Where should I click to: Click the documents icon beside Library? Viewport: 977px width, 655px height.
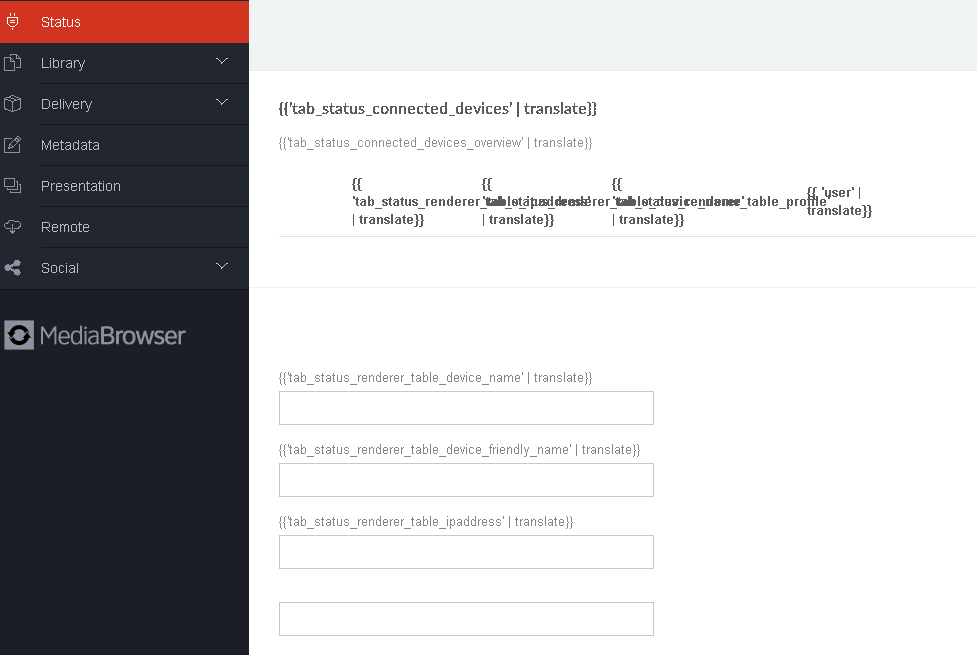tap(13, 63)
